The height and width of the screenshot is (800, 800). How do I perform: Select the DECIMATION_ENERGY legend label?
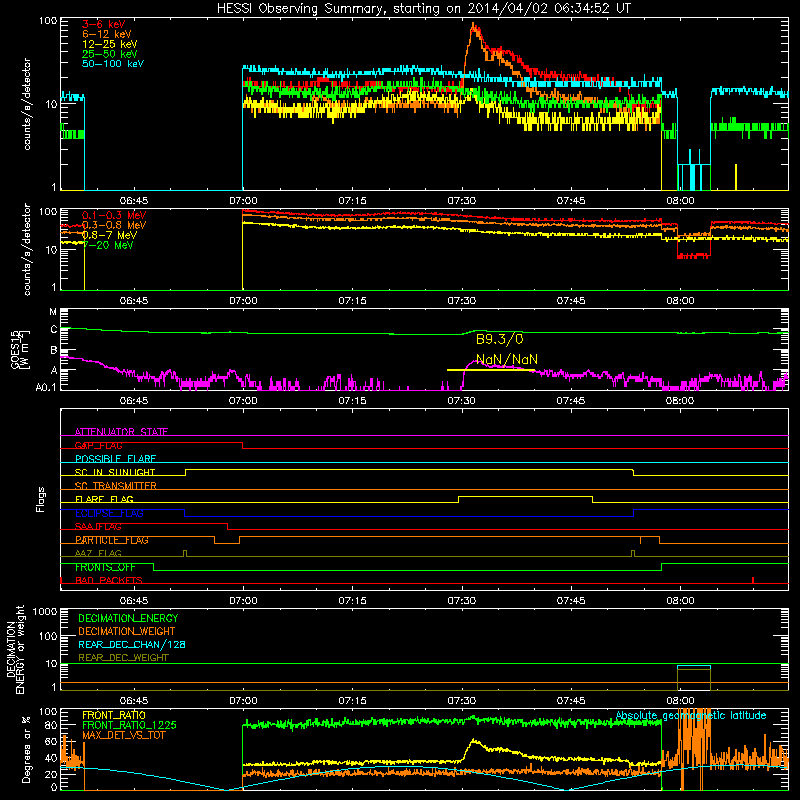point(128,618)
